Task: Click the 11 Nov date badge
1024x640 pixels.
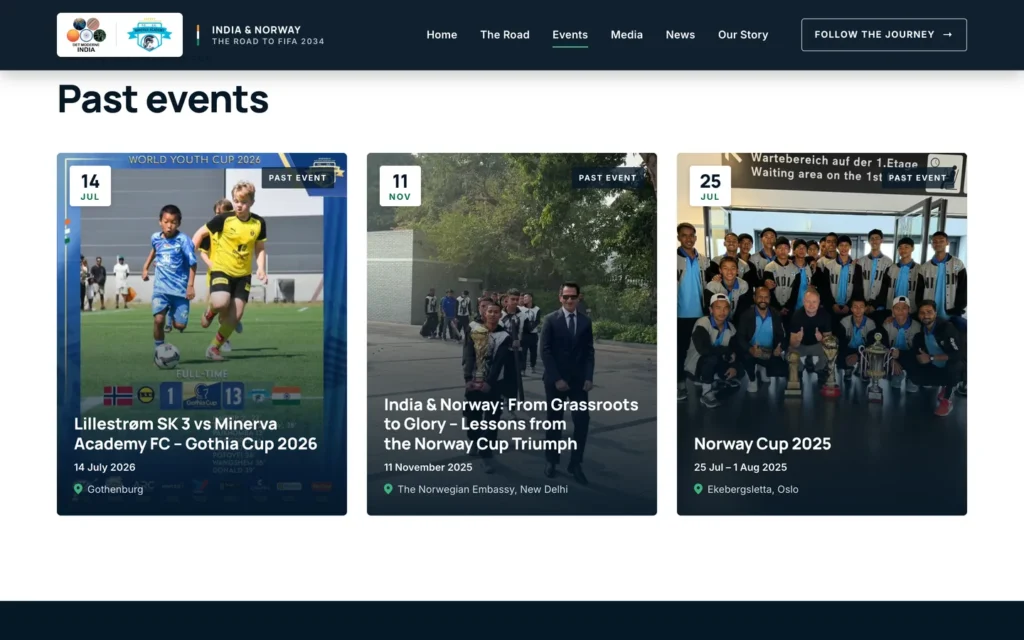Action: [x=400, y=186]
